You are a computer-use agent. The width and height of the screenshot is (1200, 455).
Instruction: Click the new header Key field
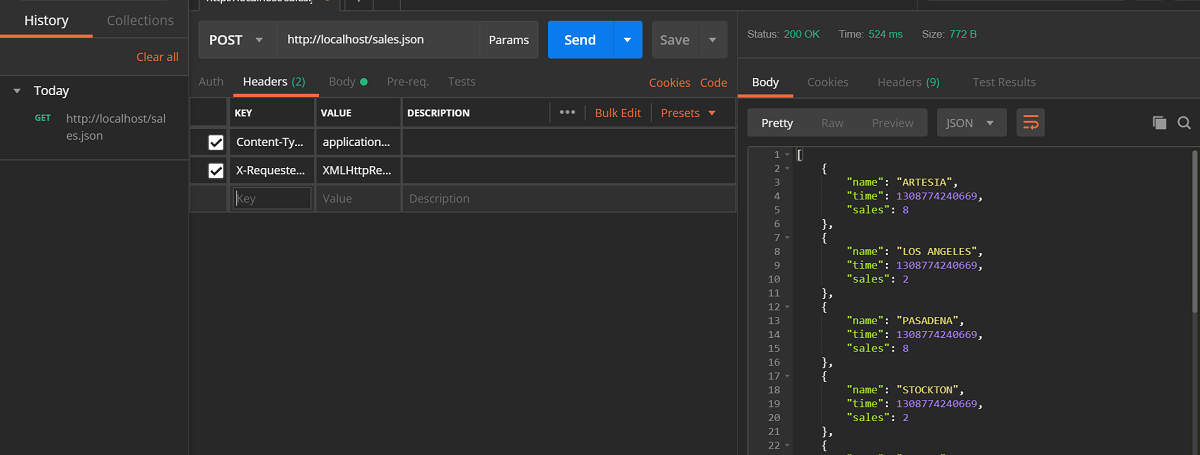272,198
